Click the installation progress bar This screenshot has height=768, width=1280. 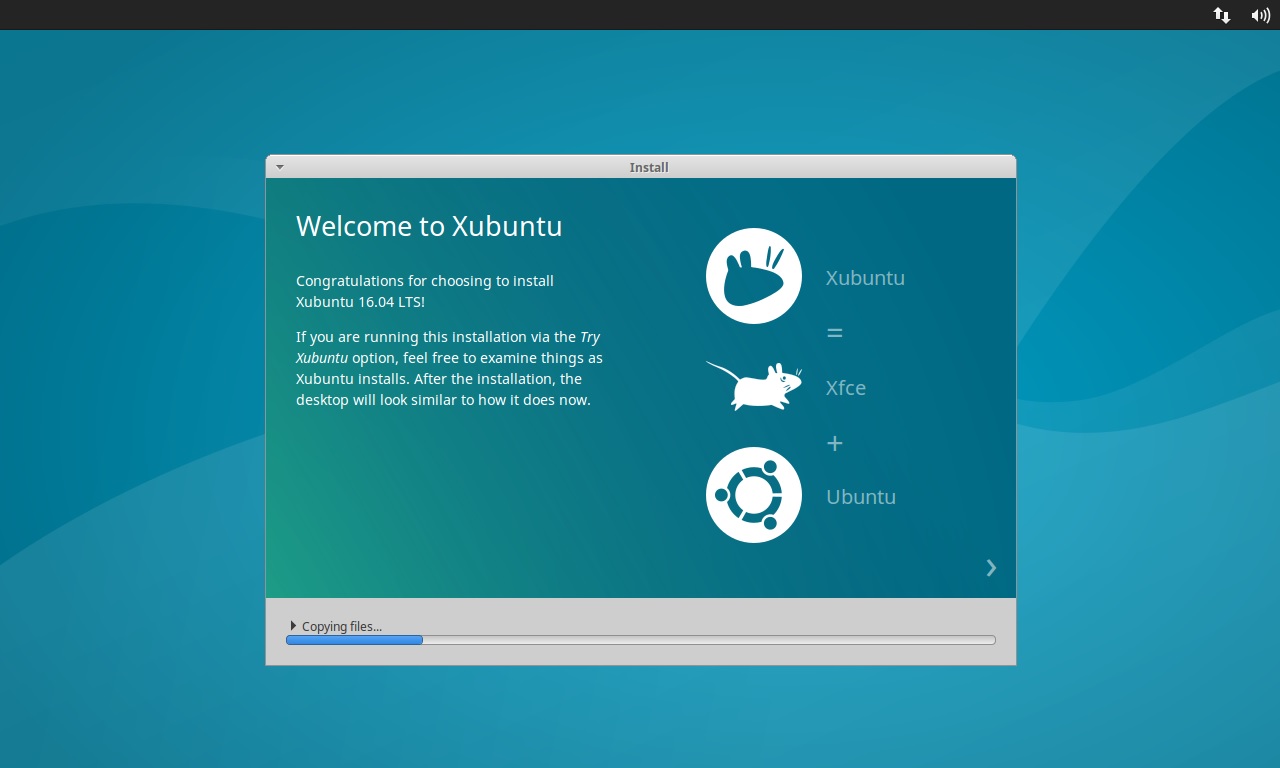(x=641, y=640)
